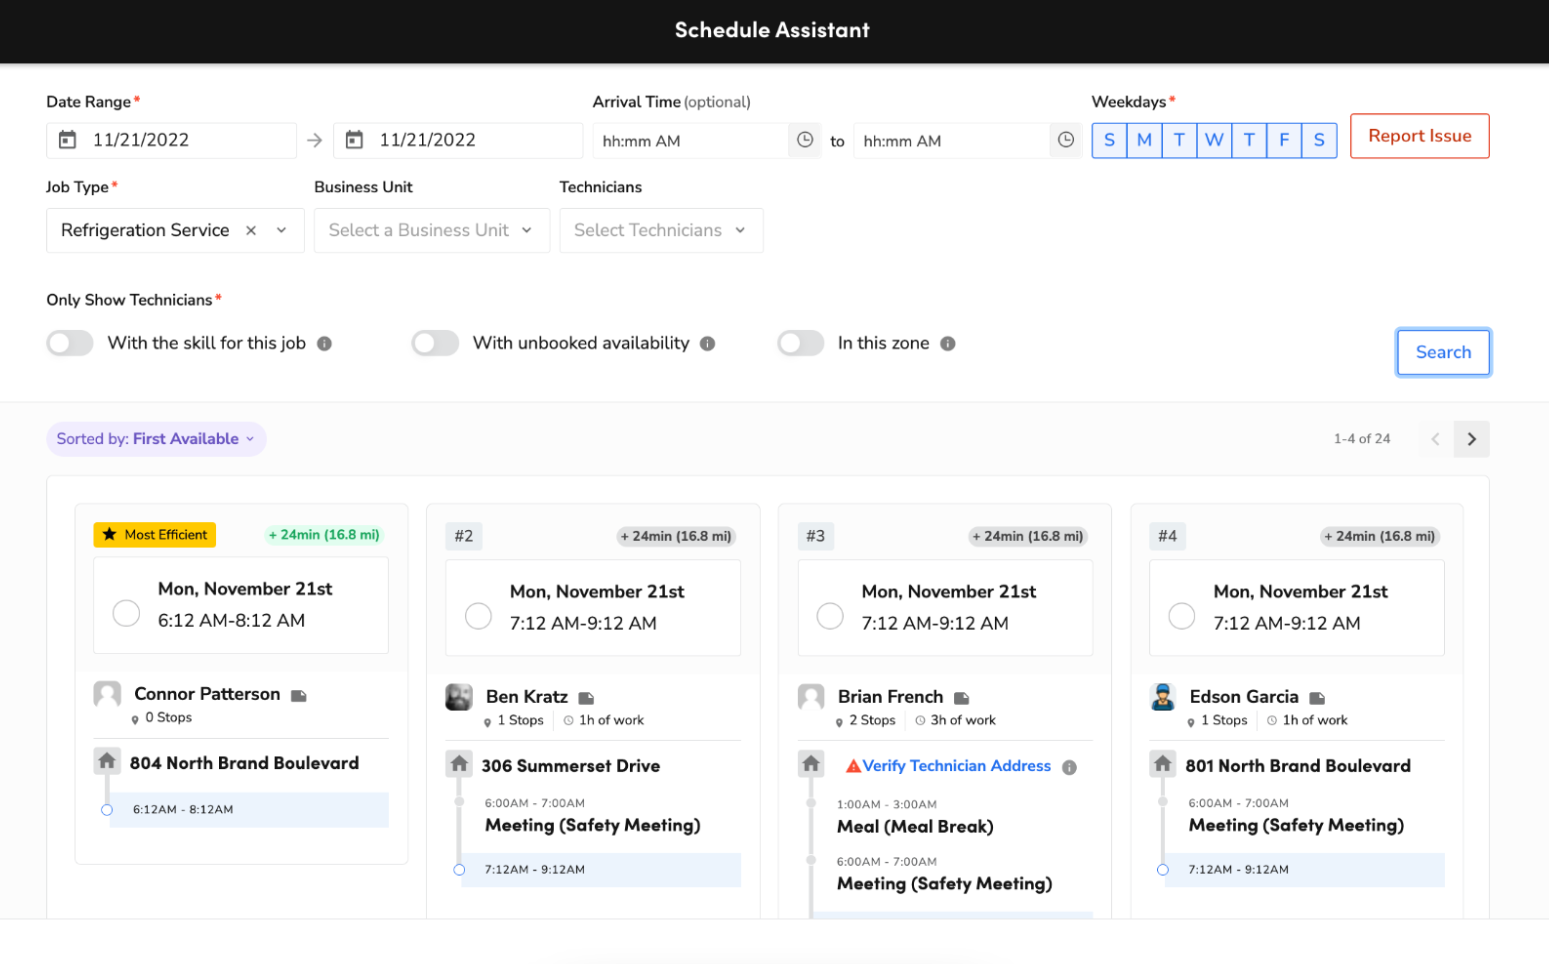Image resolution: width=1549 pixels, height=964 pixels.
Task: Click the Search button
Action: pyautogui.click(x=1443, y=352)
